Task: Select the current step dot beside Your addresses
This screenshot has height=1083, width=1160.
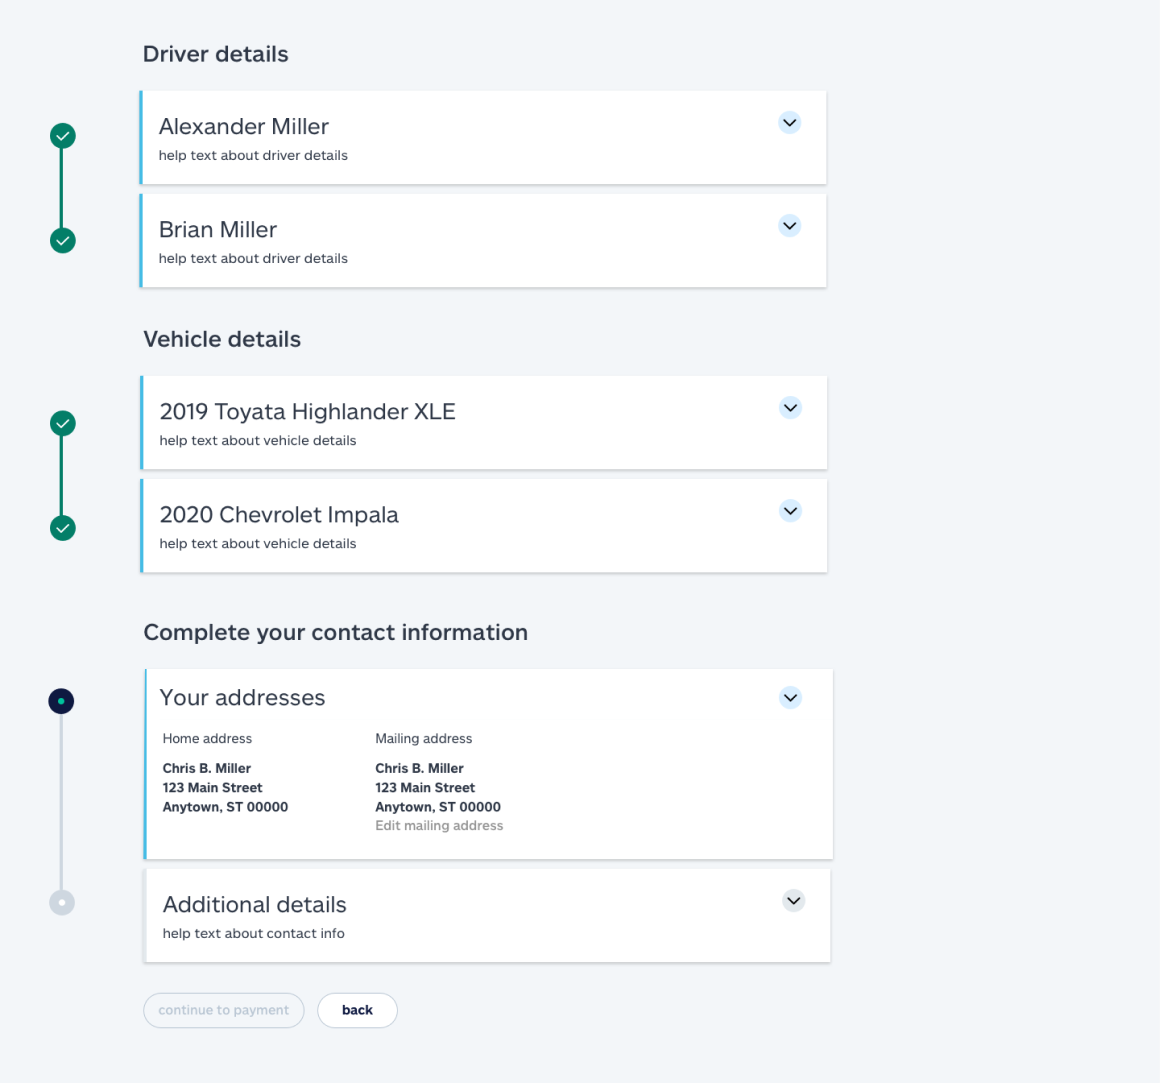Action: coord(61,701)
